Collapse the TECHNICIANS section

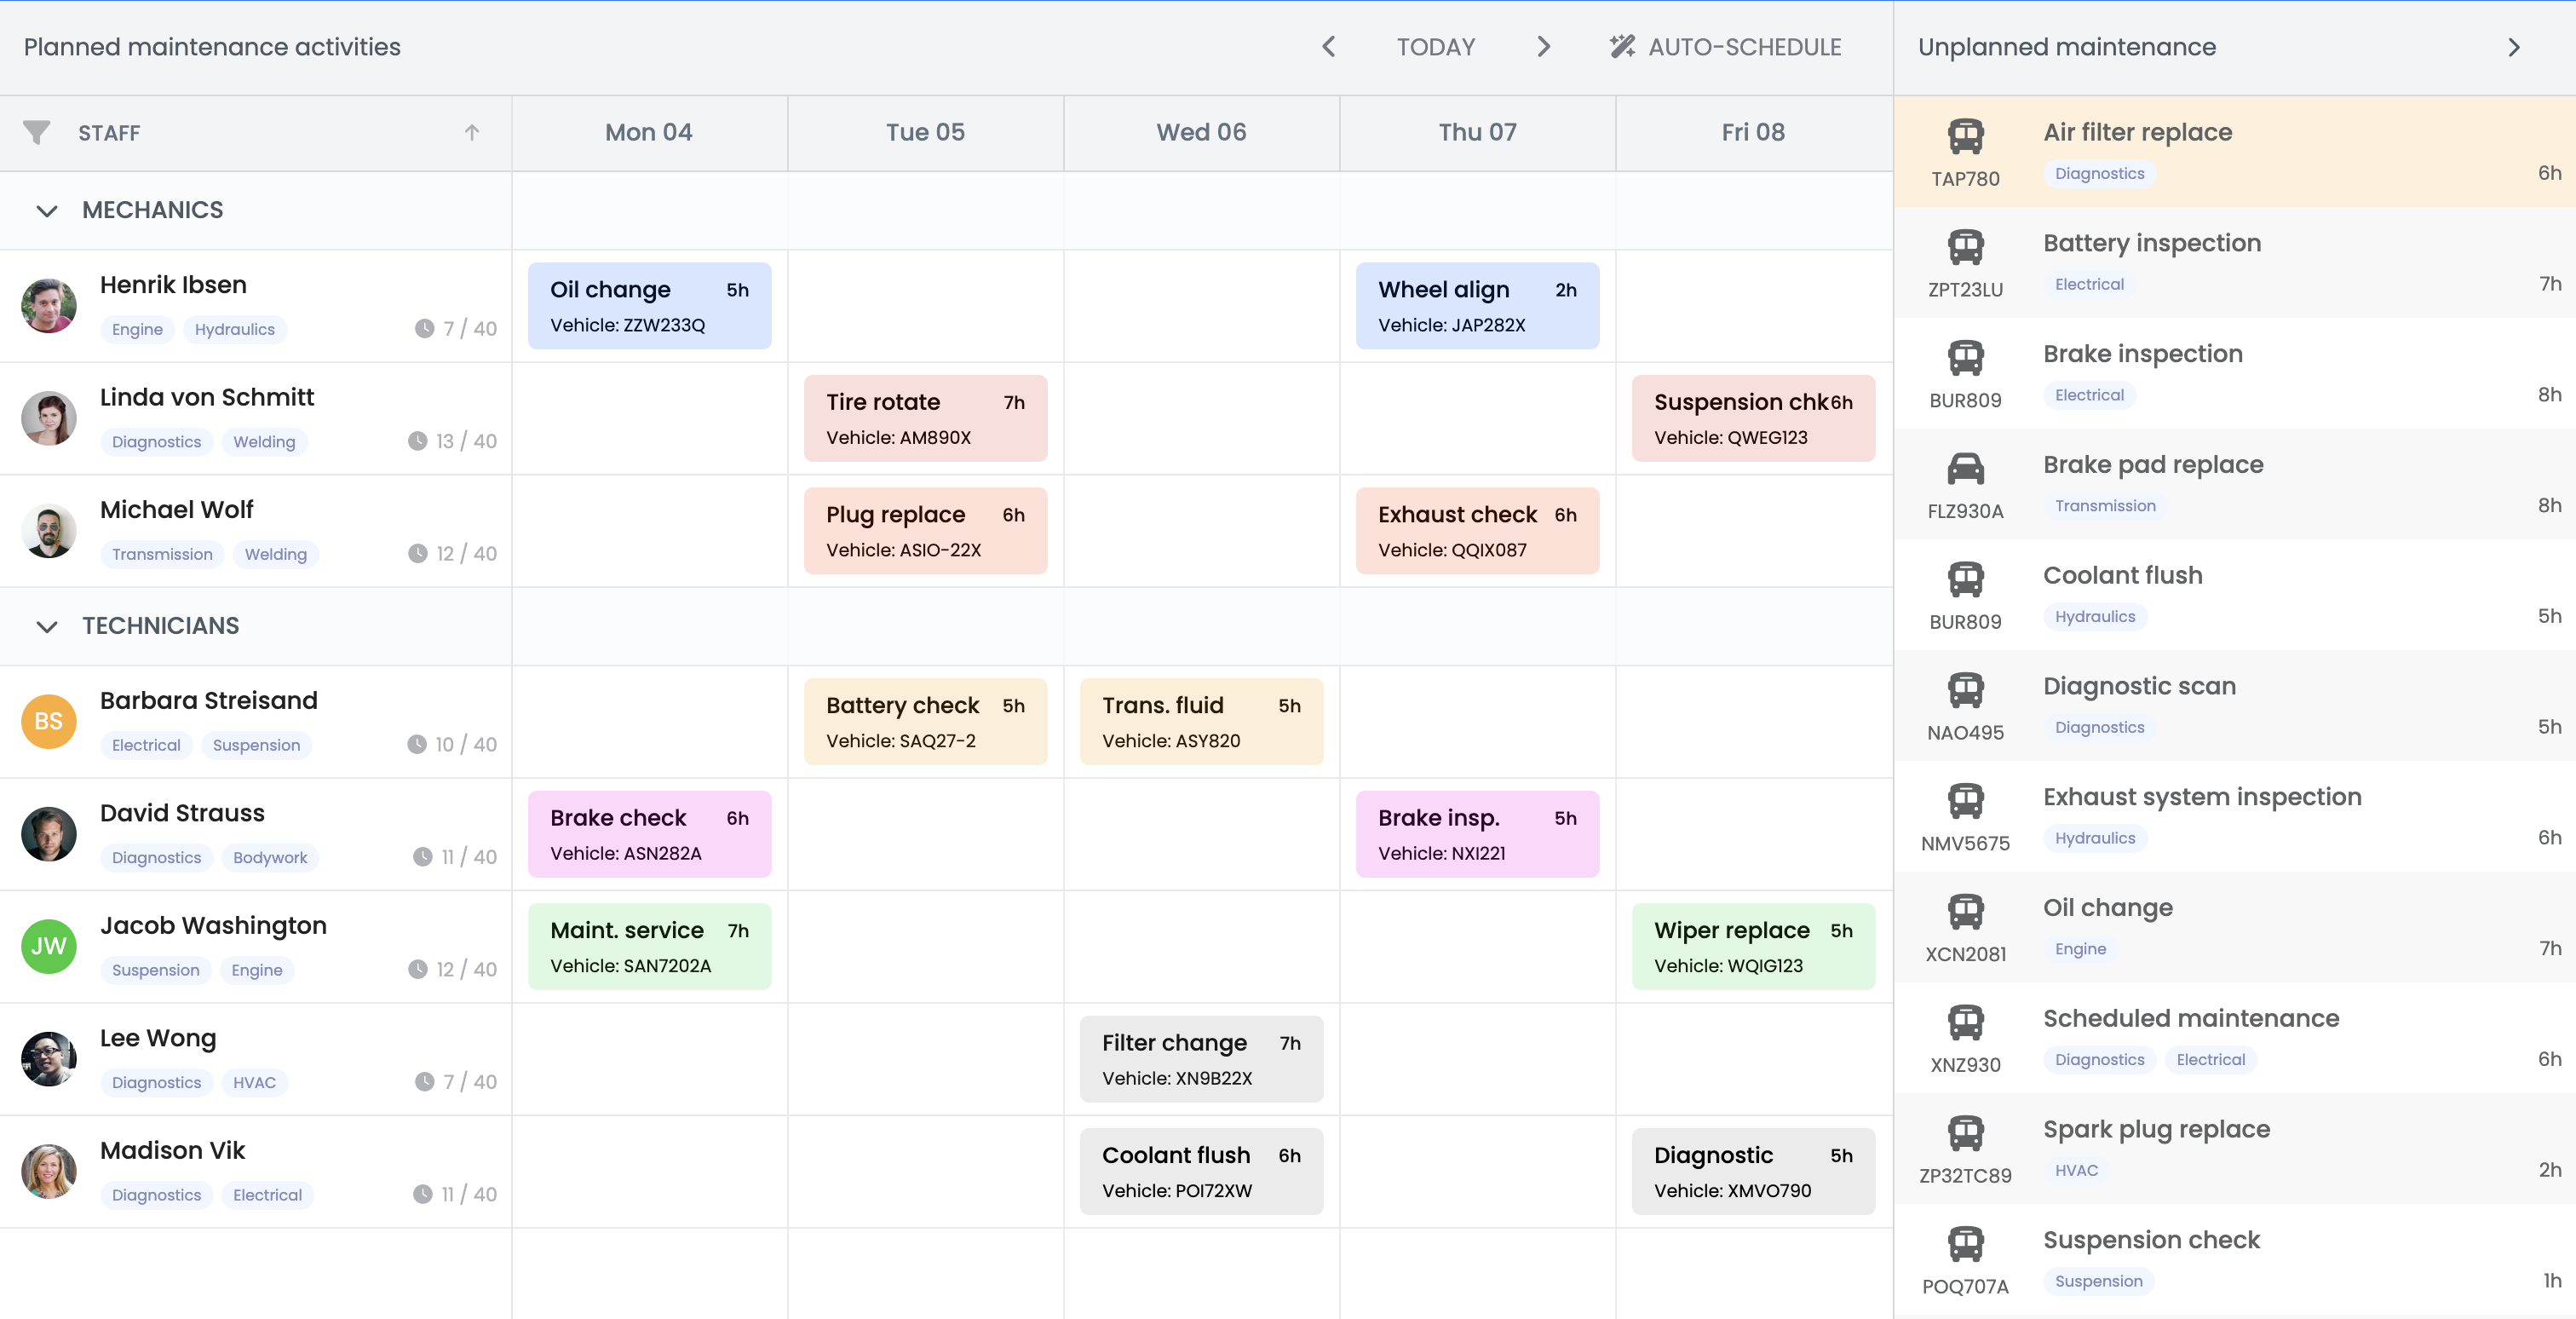click(x=46, y=626)
